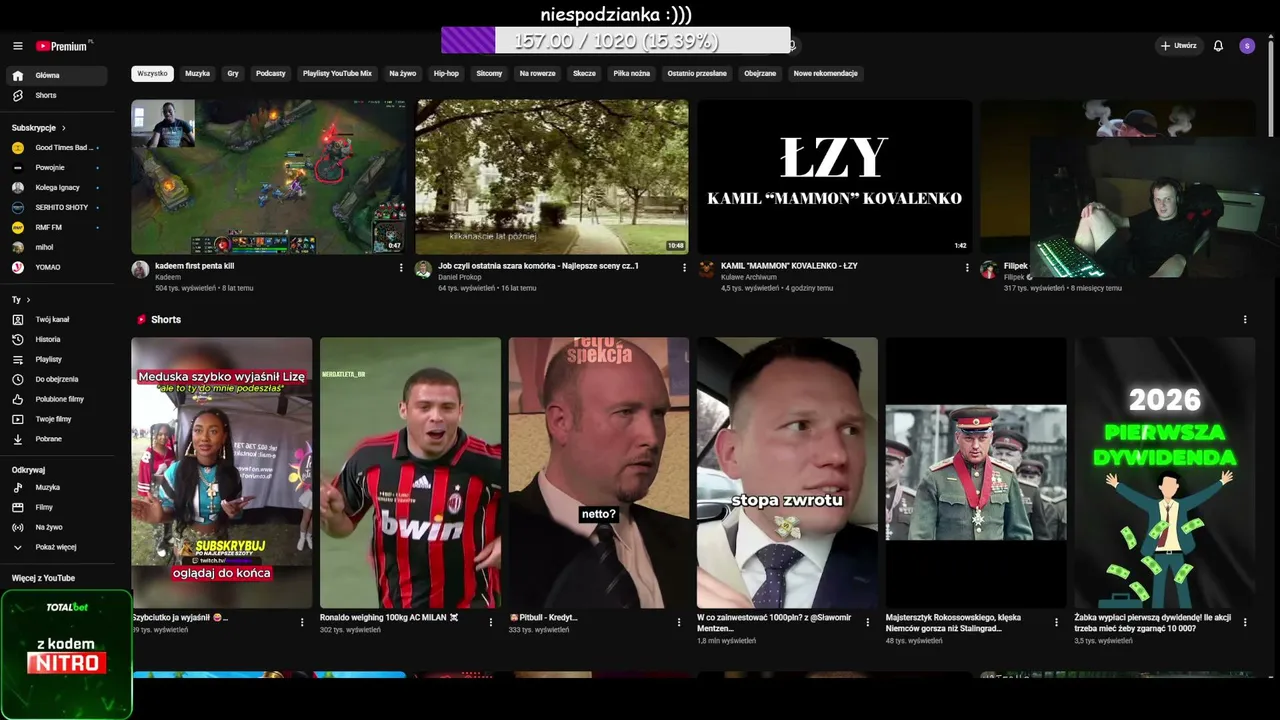The width and height of the screenshot is (1280, 720).
Task: Open options for the 'Pitbull - Kredyt' short
Action: coord(679,622)
